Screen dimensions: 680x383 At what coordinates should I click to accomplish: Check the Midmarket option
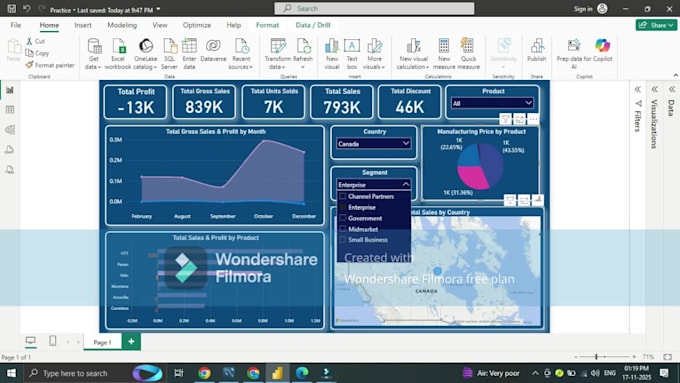pyautogui.click(x=343, y=229)
